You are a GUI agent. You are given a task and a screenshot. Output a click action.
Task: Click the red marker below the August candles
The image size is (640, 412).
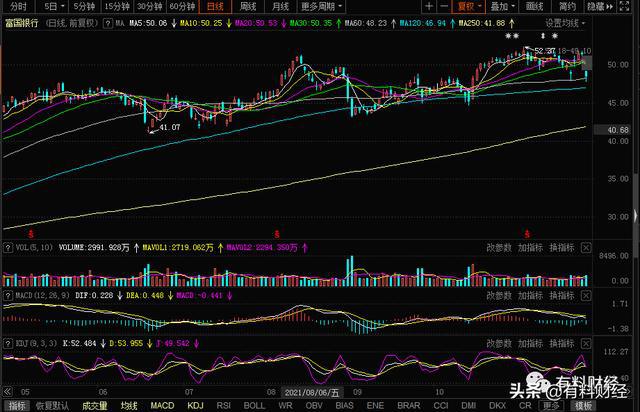click(x=277, y=234)
